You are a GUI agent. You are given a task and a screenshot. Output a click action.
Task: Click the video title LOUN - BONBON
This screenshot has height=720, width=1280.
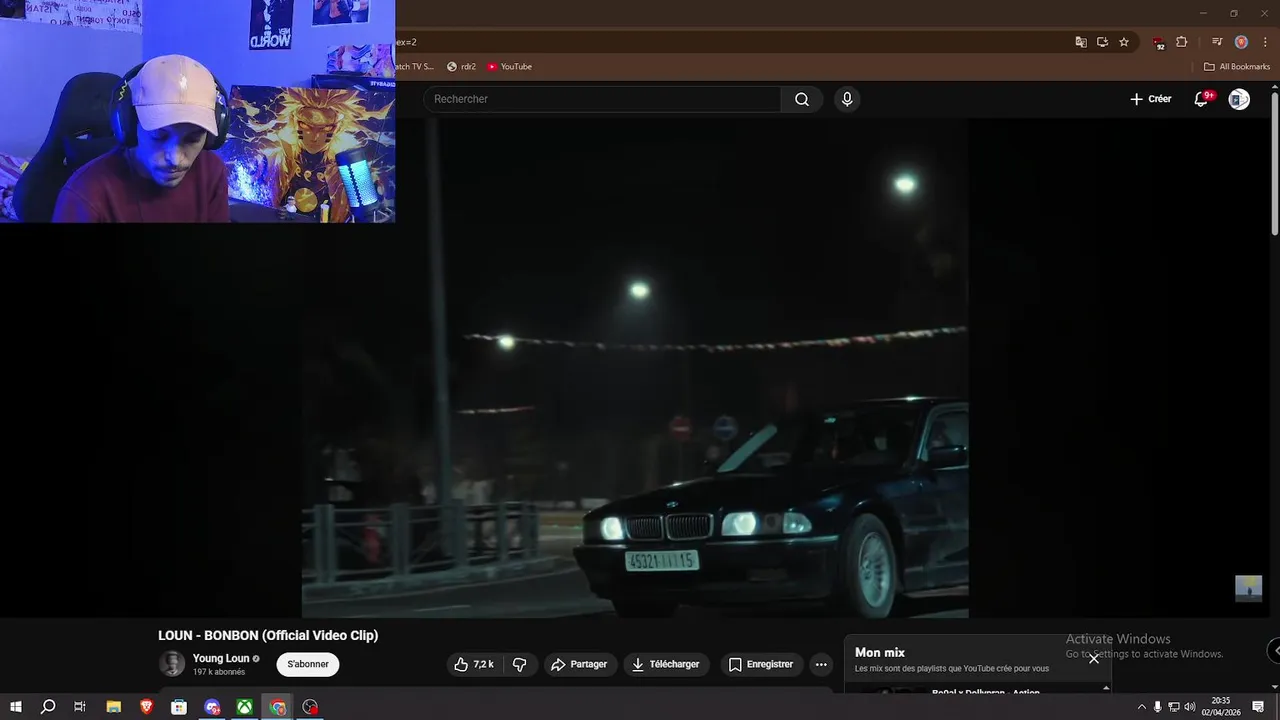point(268,635)
